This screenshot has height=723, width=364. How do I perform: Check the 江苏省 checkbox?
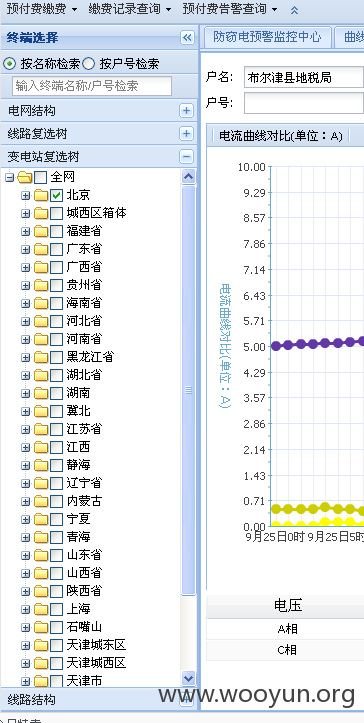click(x=56, y=429)
